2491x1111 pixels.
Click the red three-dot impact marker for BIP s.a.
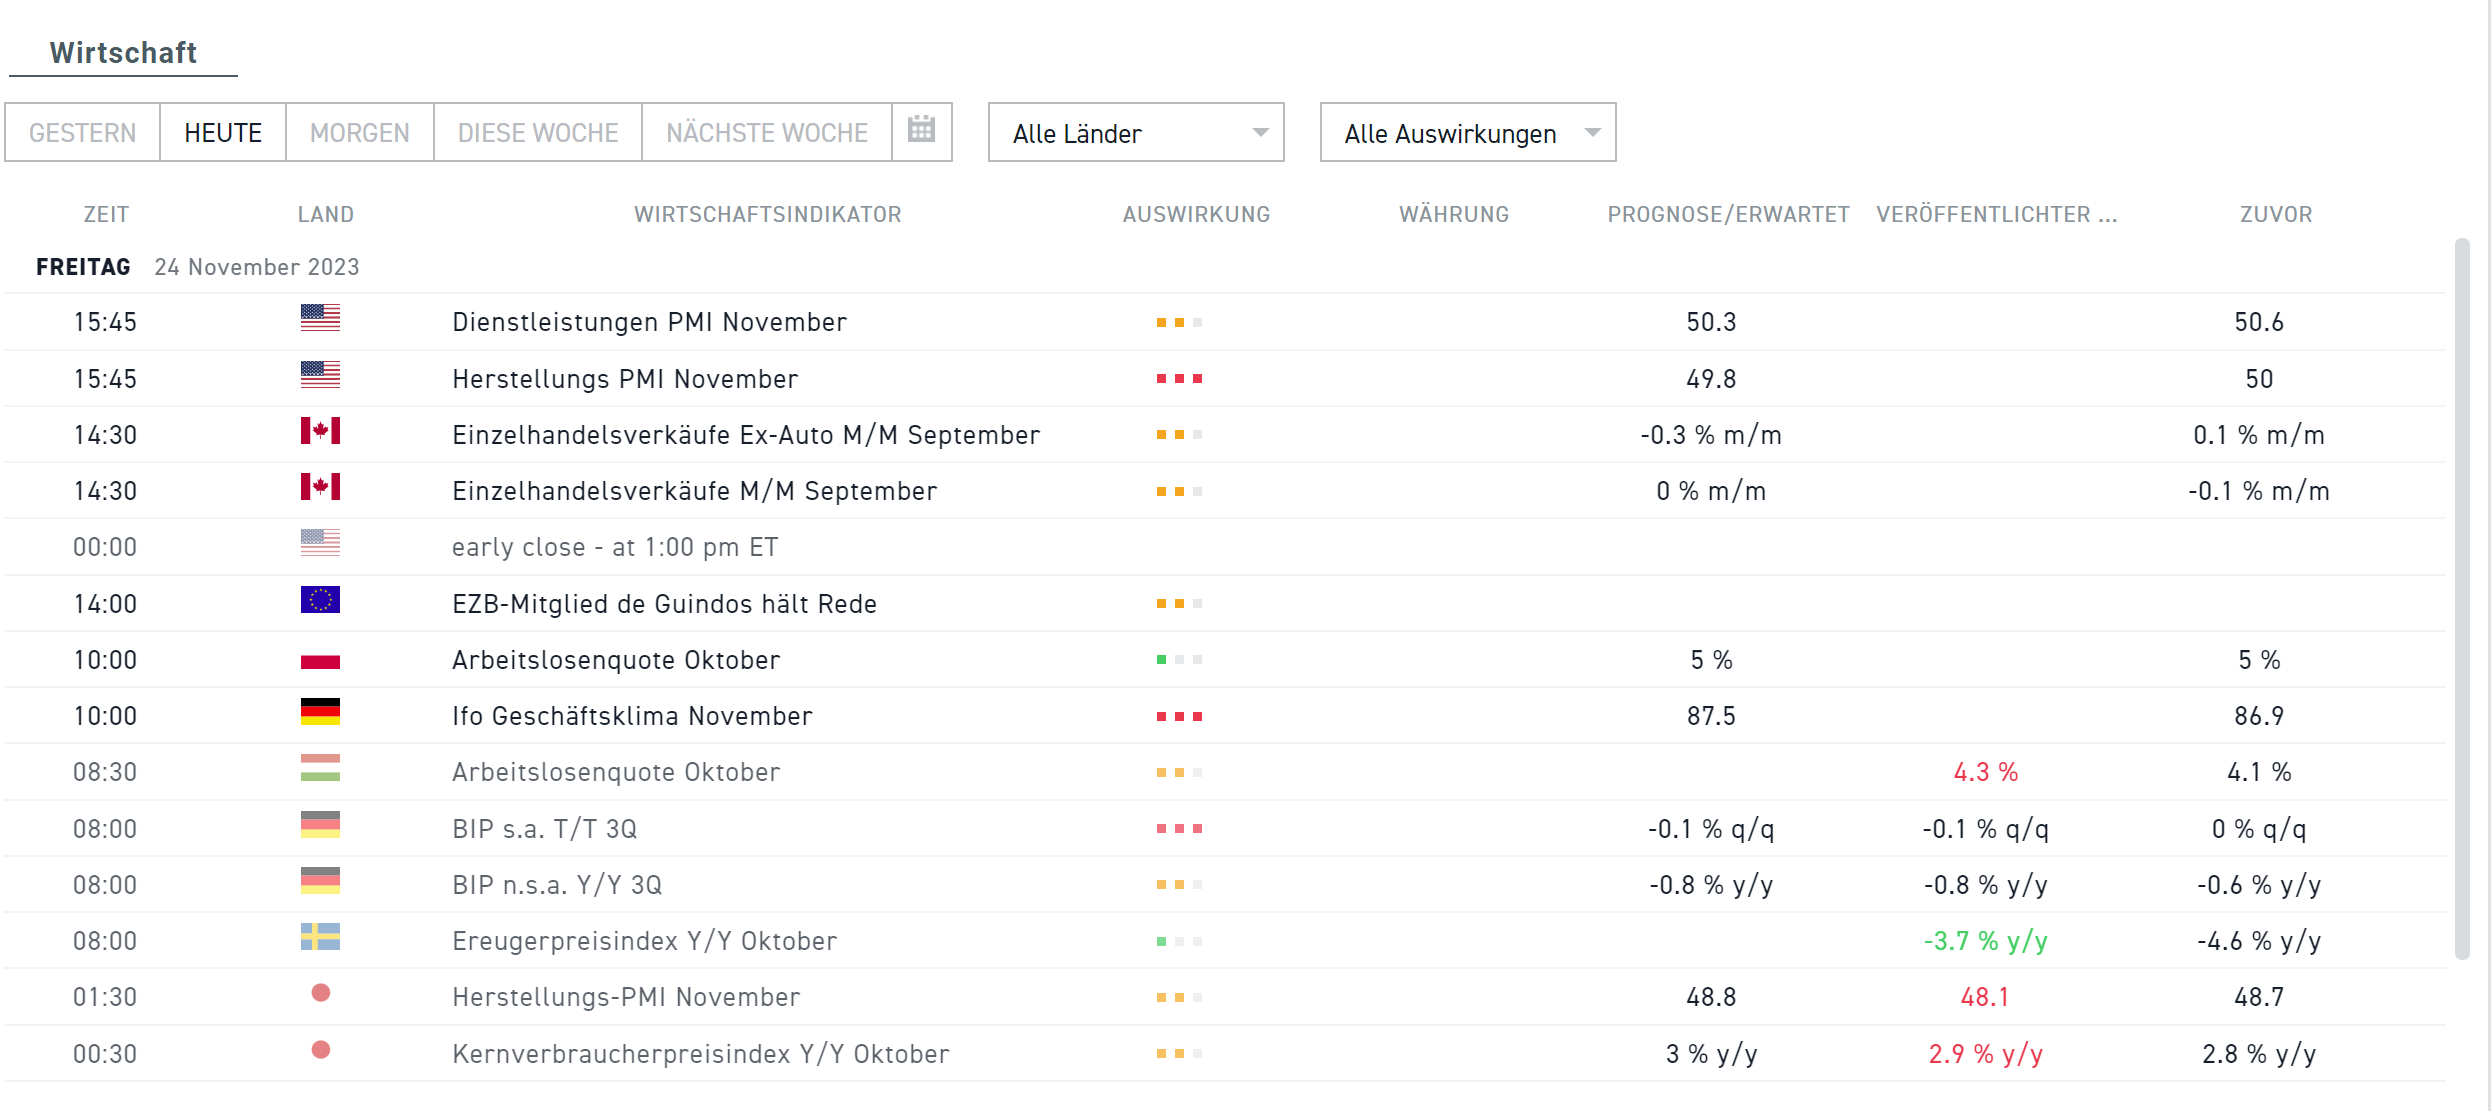pyautogui.click(x=1180, y=826)
